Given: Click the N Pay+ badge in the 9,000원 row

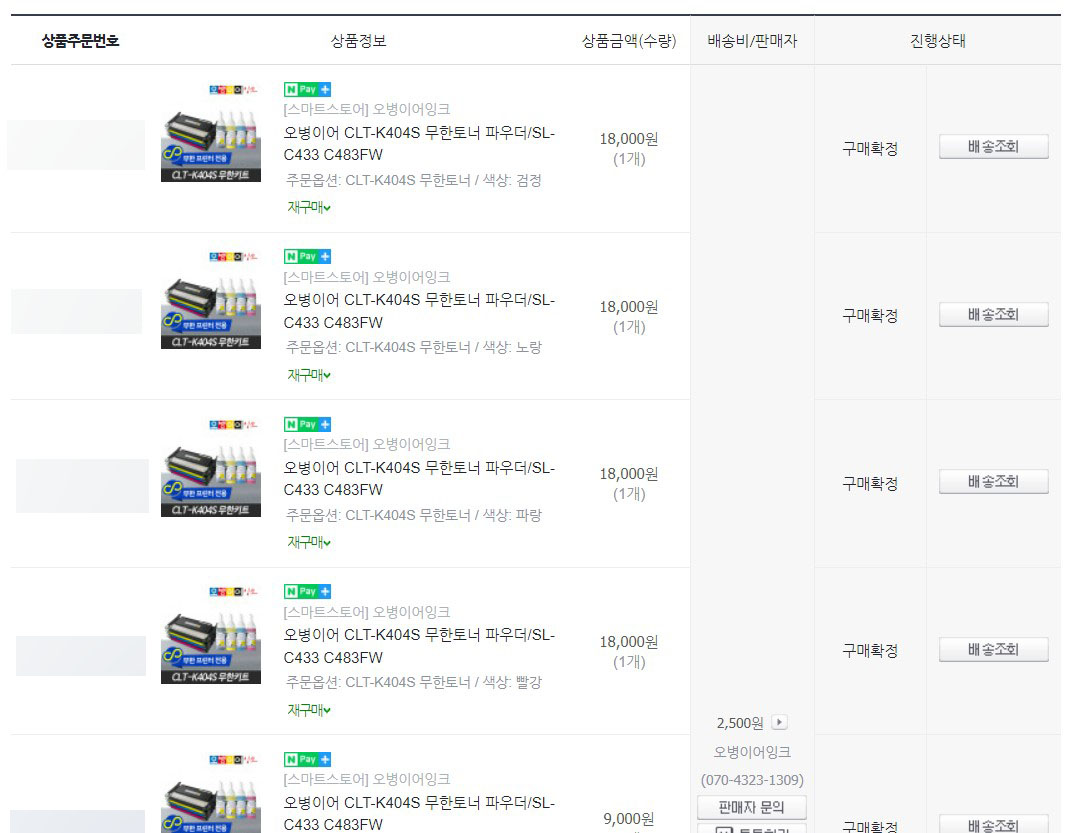Looking at the screenshot, I should click(x=307, y=760).
